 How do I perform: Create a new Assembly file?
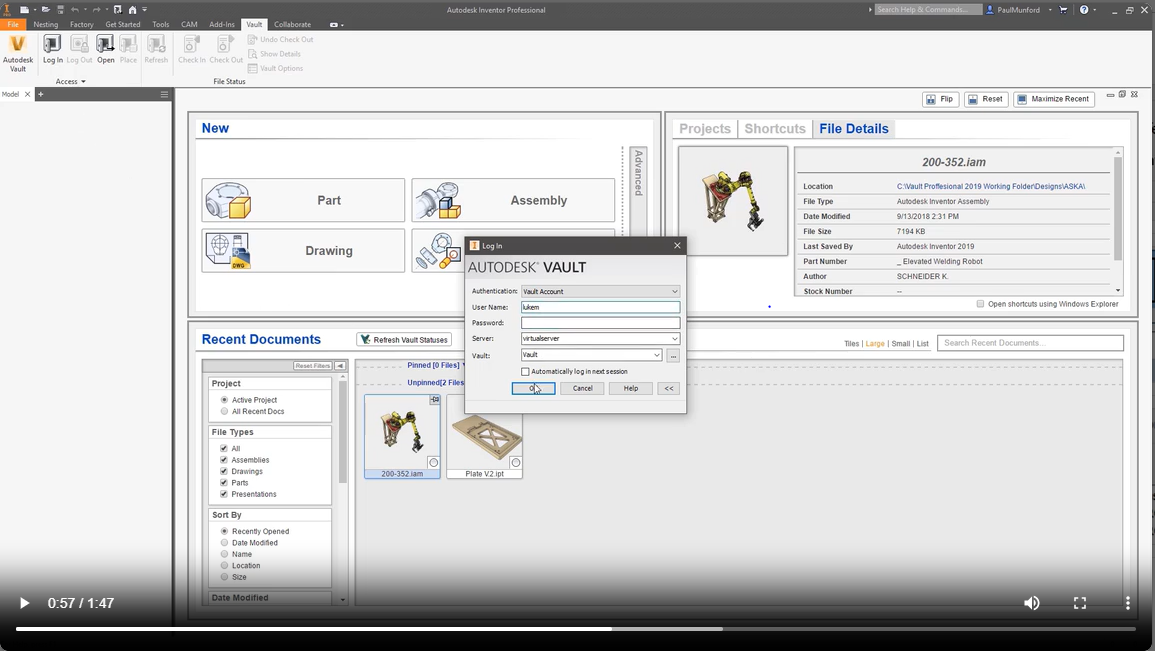click(x=513, y=200)
